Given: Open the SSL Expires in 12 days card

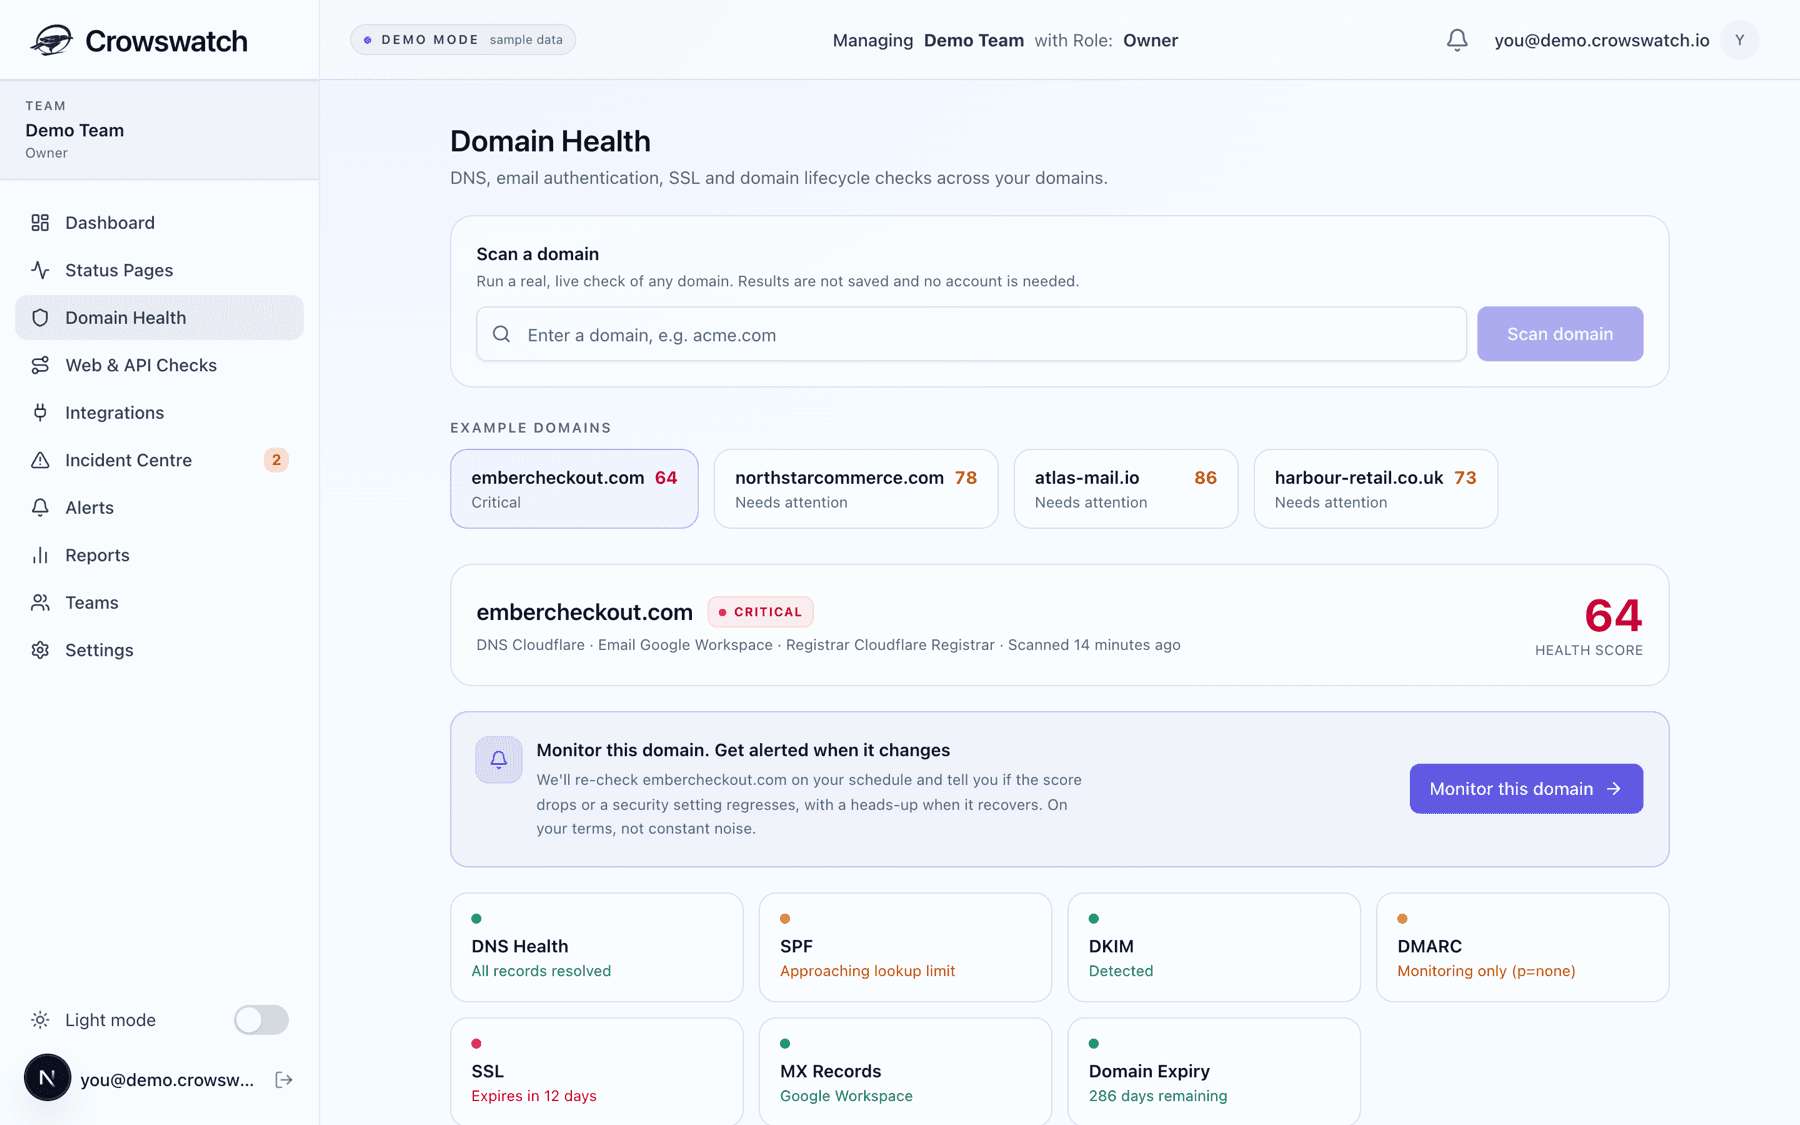Looking at the screenshot, I should click(597, 1071).
